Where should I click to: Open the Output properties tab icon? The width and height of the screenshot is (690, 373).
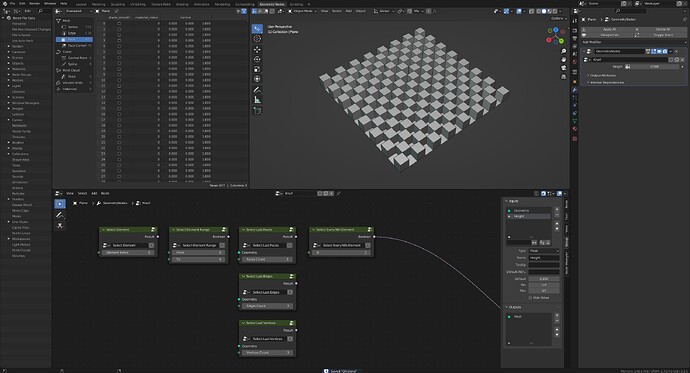574,39
